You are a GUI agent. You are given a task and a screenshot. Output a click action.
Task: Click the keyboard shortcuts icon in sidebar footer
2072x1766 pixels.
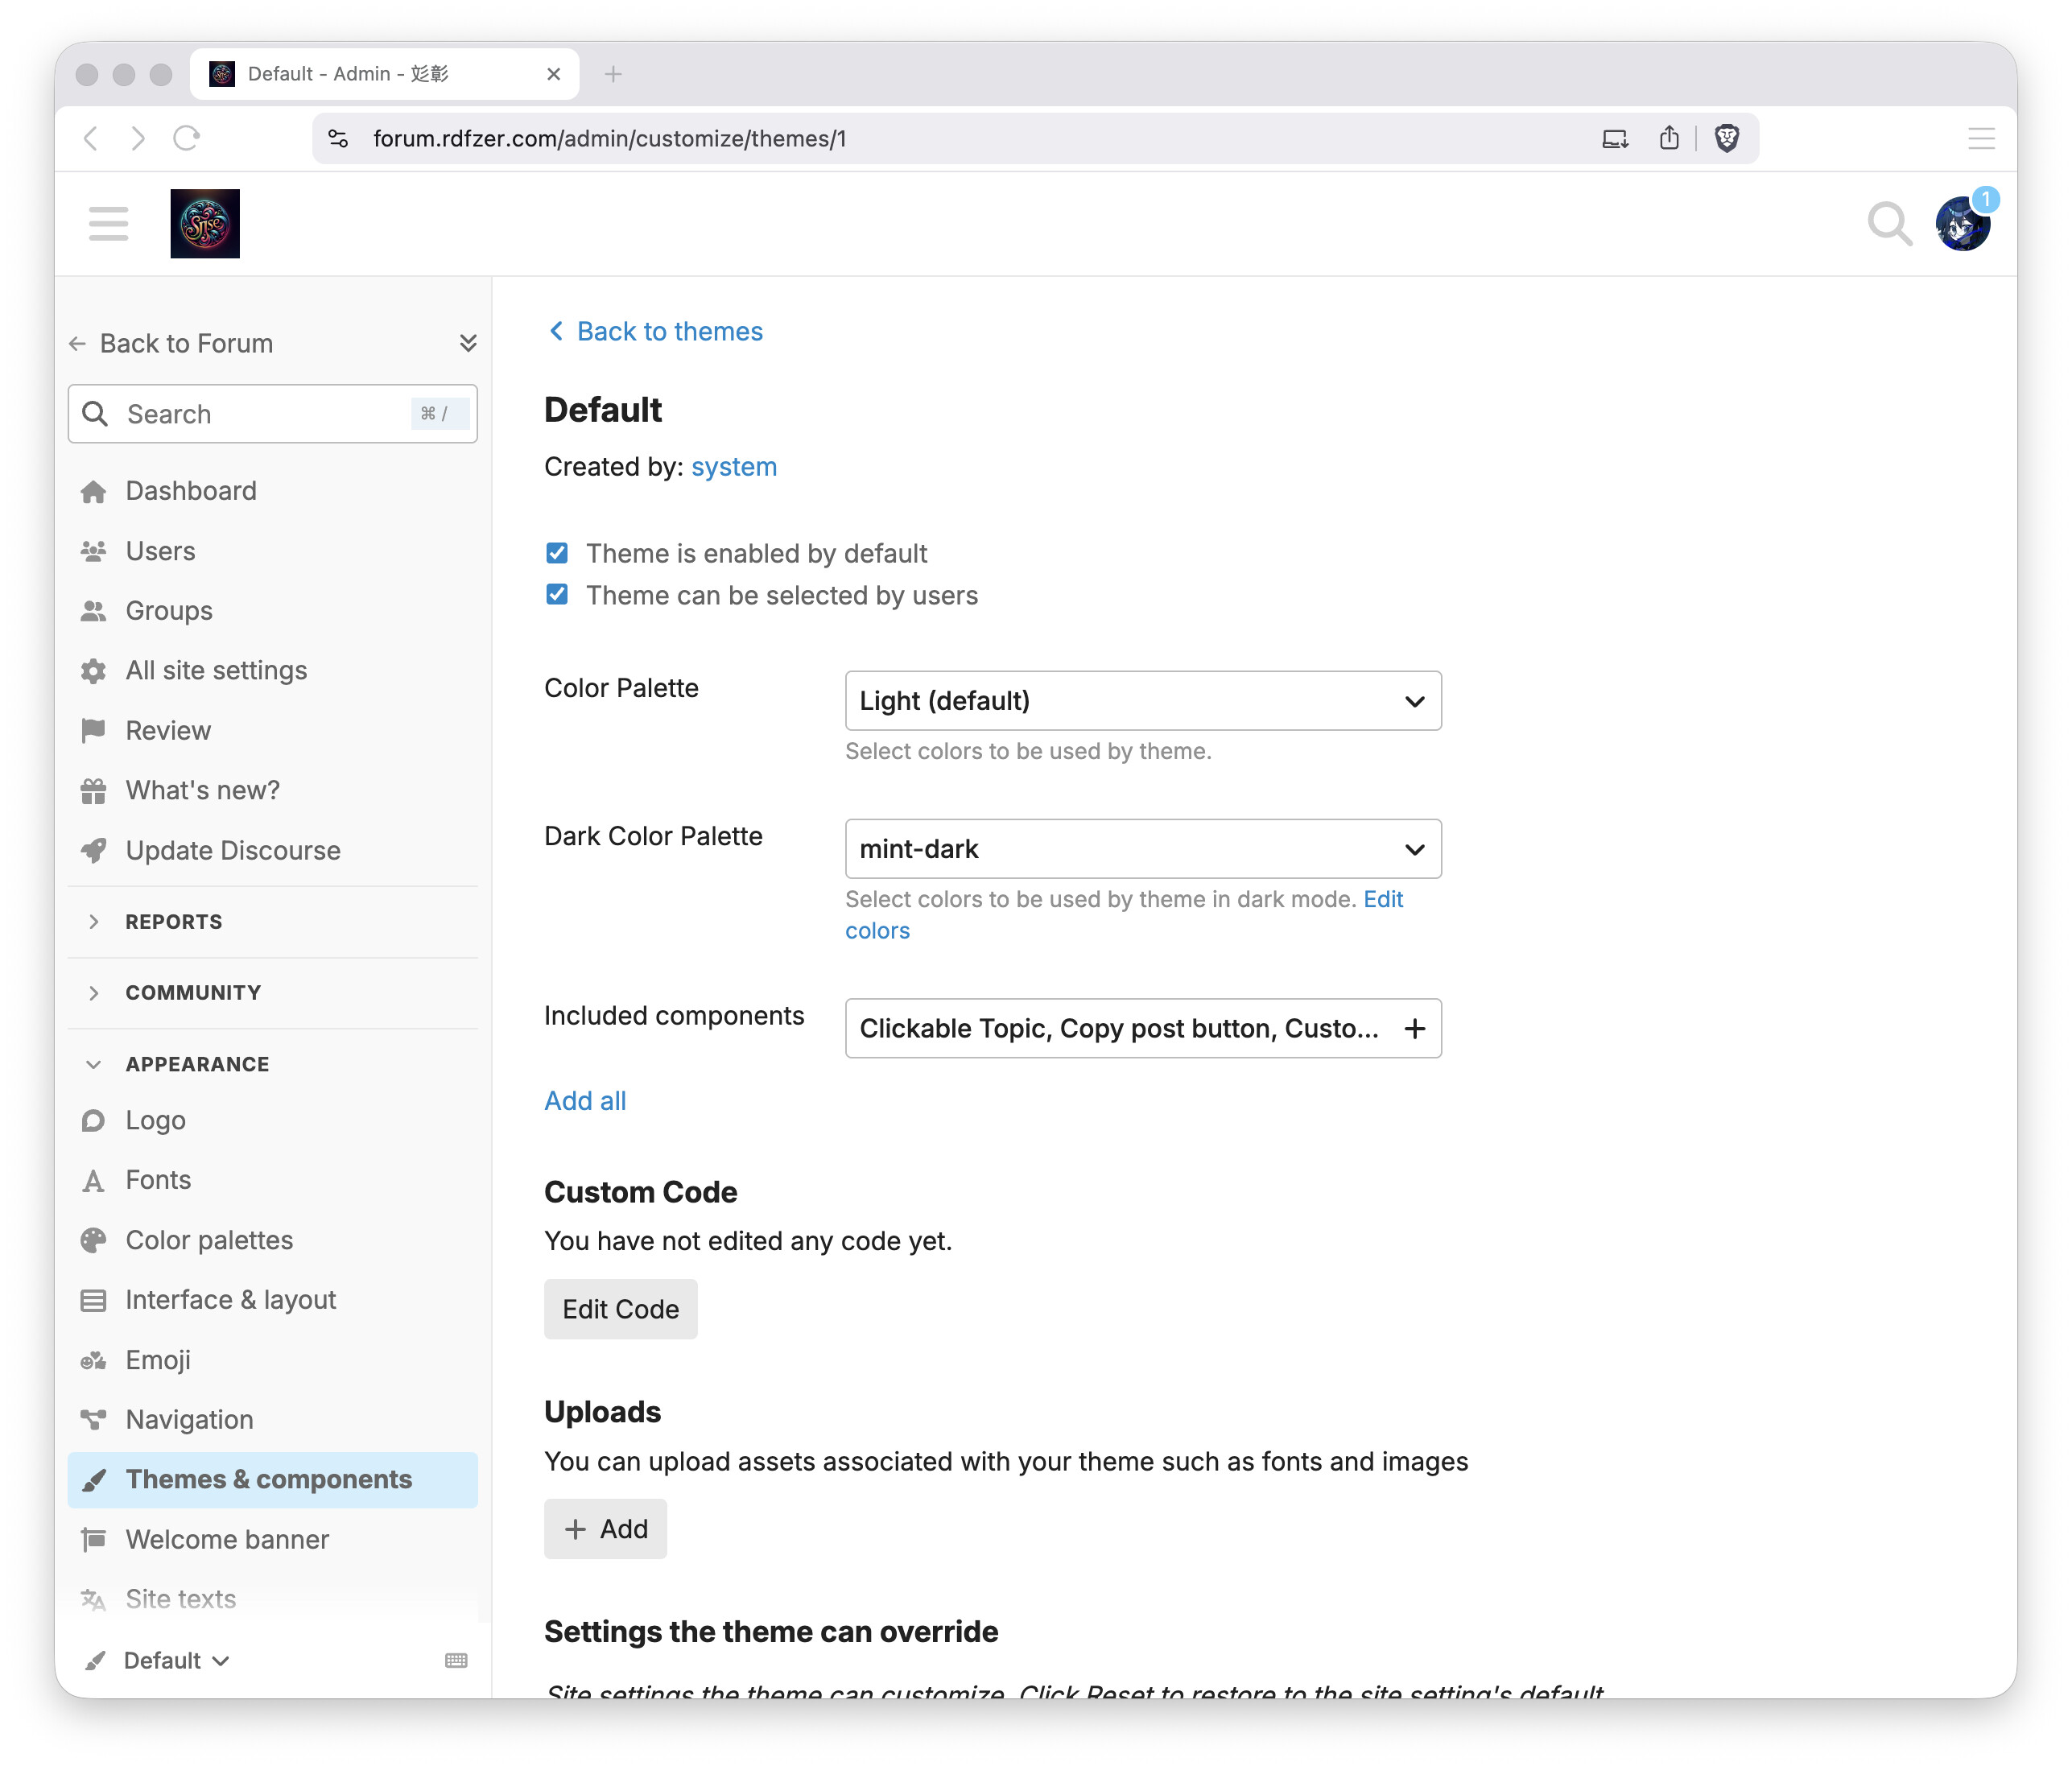(456, 1660)
